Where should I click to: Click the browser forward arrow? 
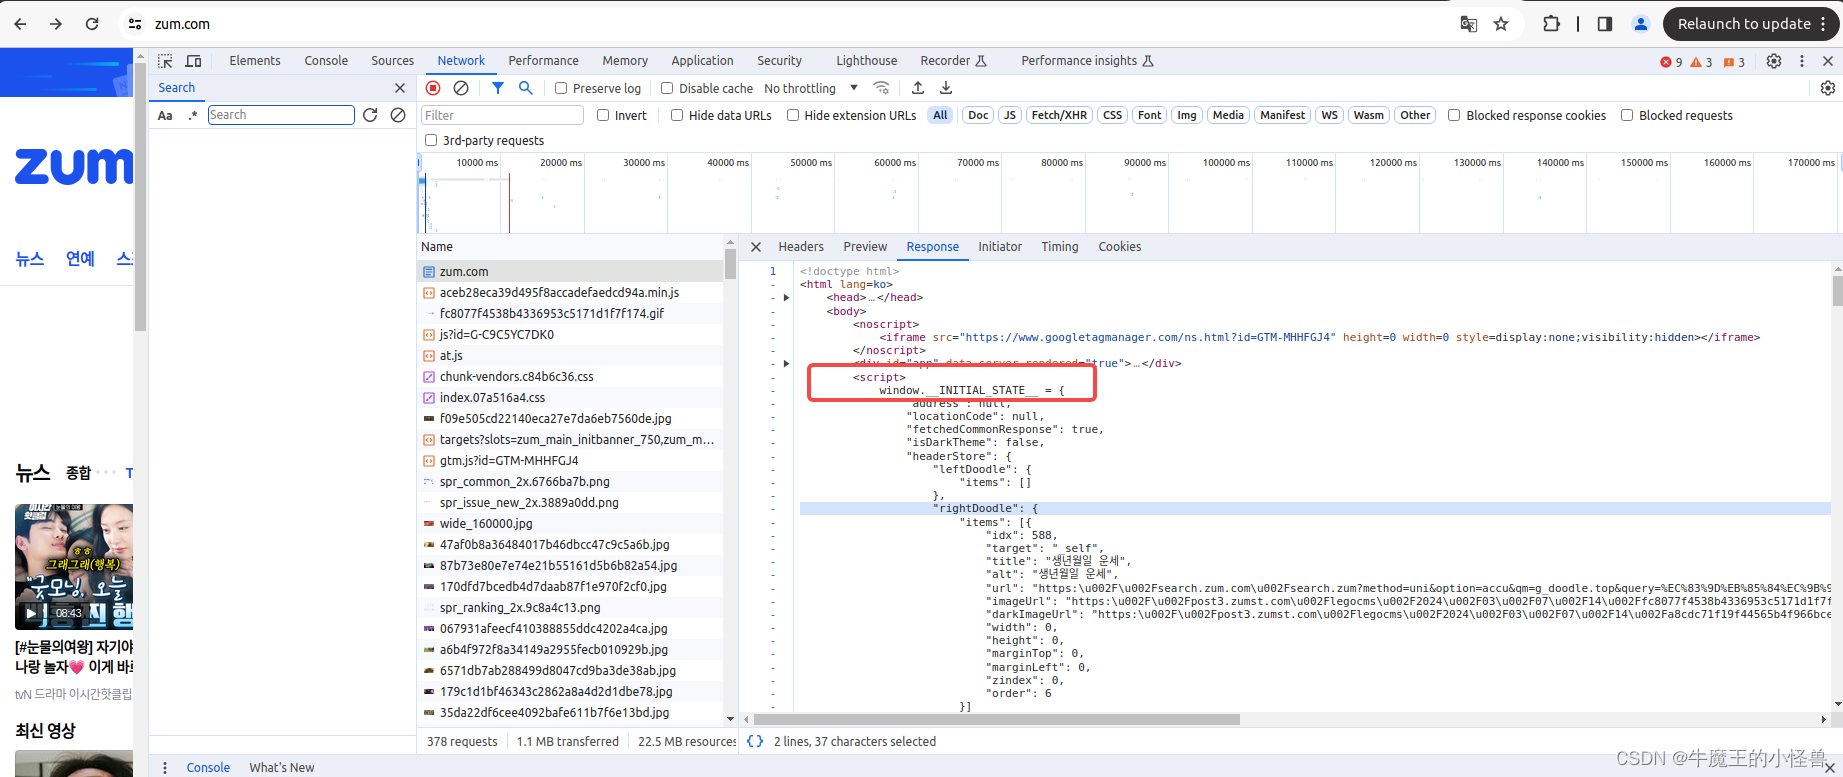tap(56, 24)
